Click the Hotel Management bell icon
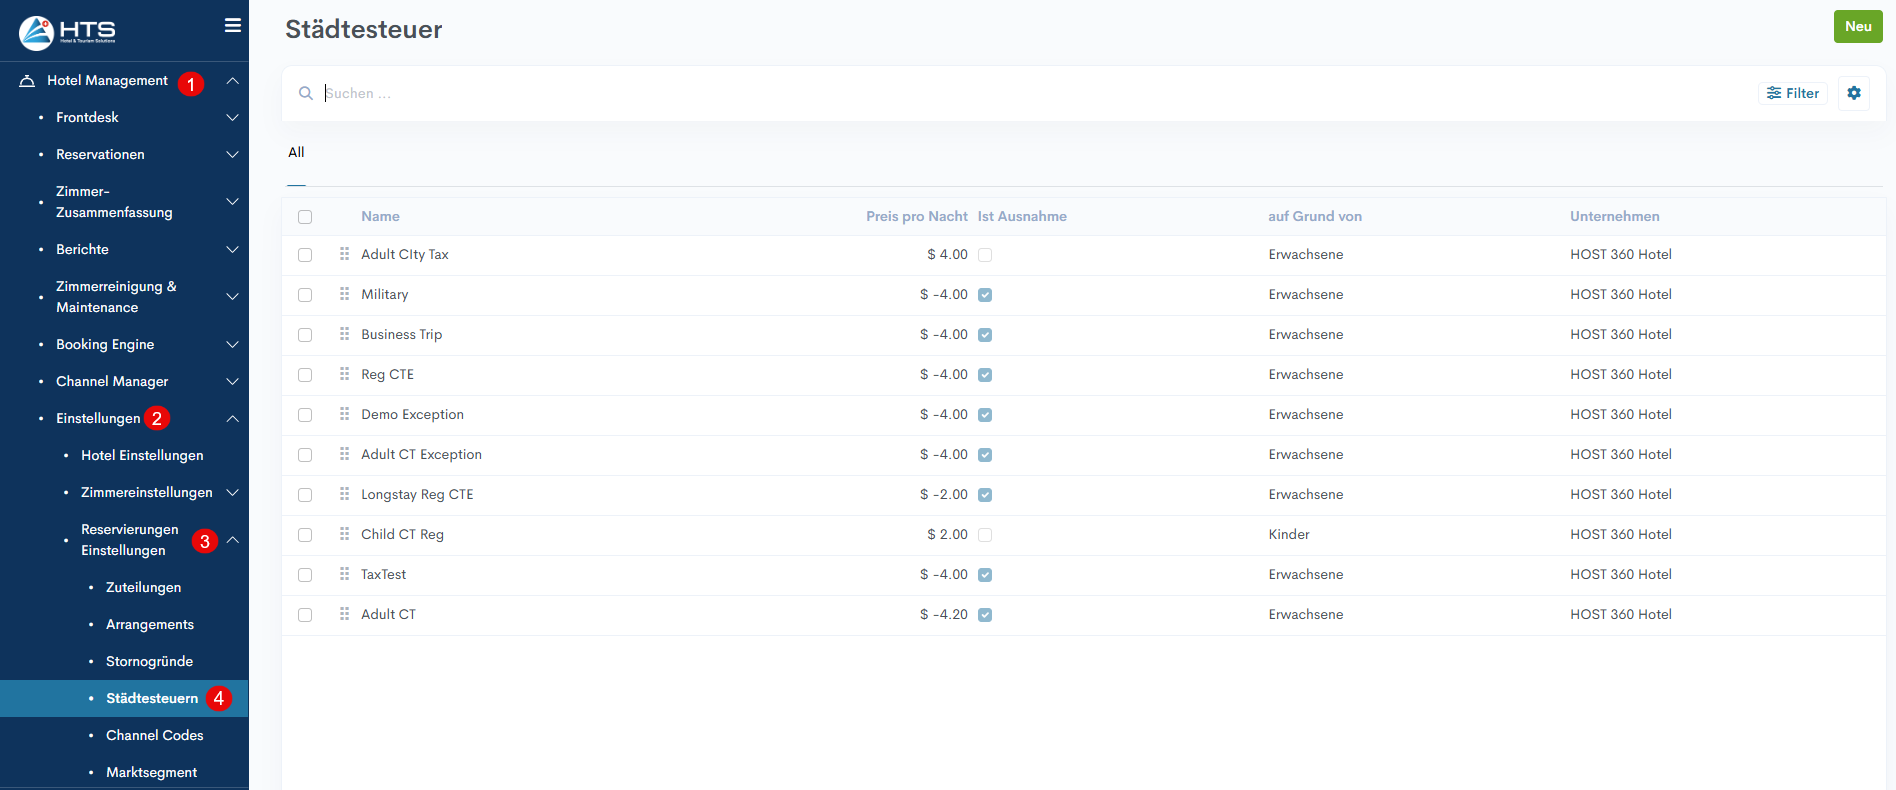This screenshot has width=1896, height=790. pyautogui.click(x=27, y=81)
